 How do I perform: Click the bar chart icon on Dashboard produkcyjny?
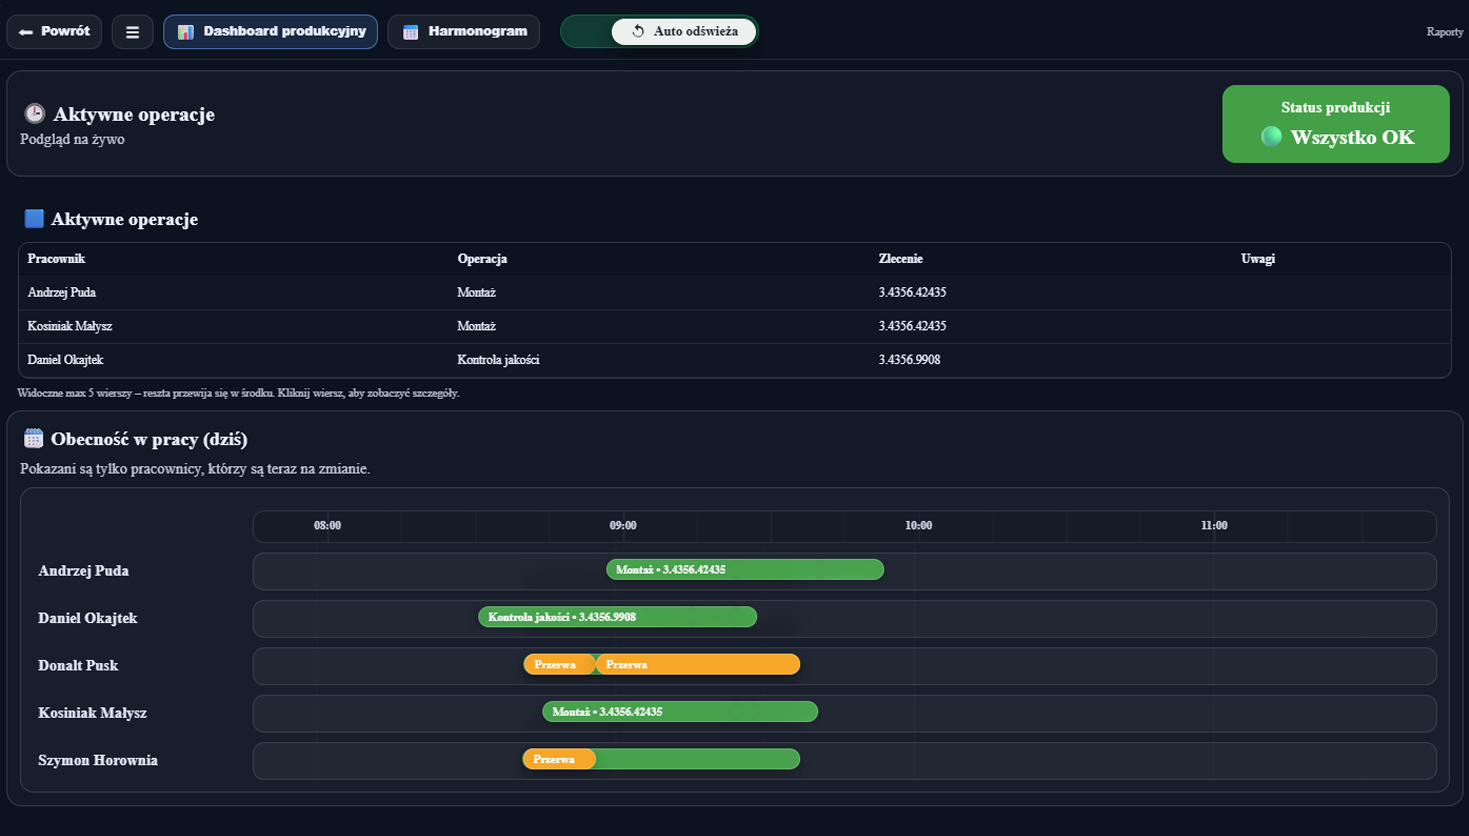coord(185,32)
